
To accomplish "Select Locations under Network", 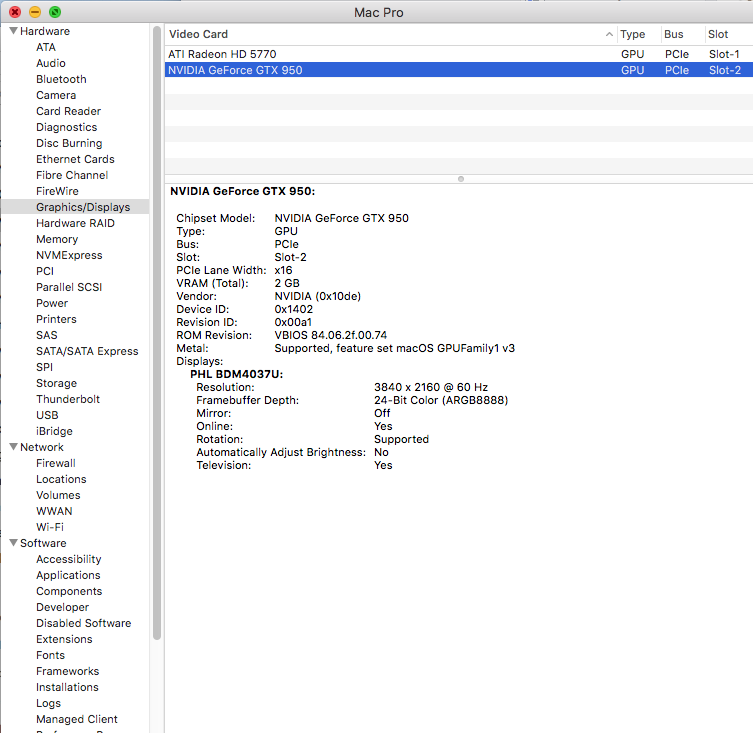I will click(61, 479).
